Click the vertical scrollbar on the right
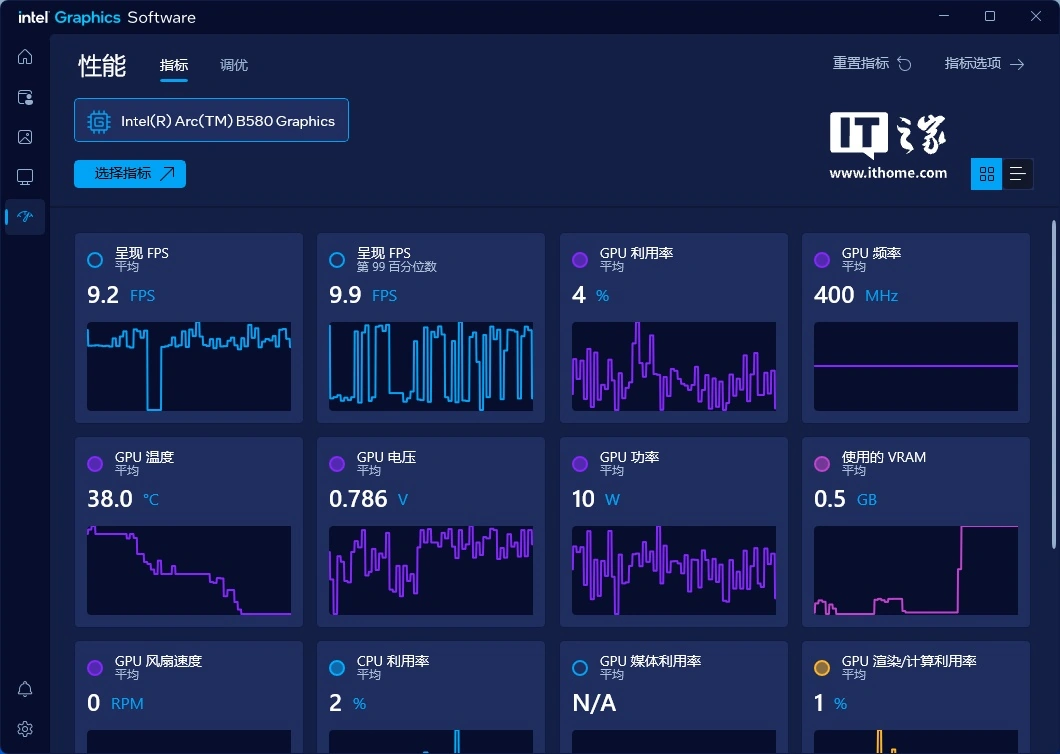The image size is (1060, 754). click(x=1054, y=385)
